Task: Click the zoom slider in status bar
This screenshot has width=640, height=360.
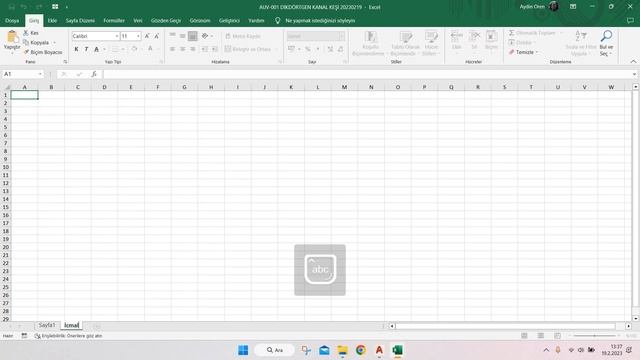Action: tap(594, 336)
